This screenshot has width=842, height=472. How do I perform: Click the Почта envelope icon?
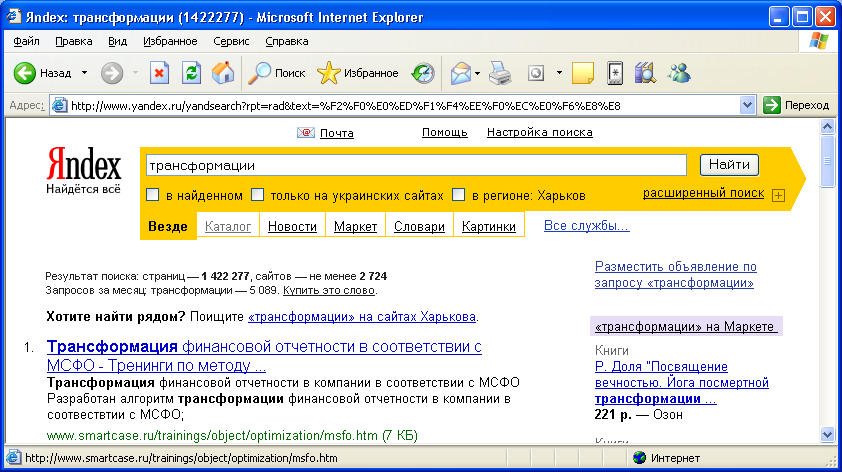click(306, 133)
